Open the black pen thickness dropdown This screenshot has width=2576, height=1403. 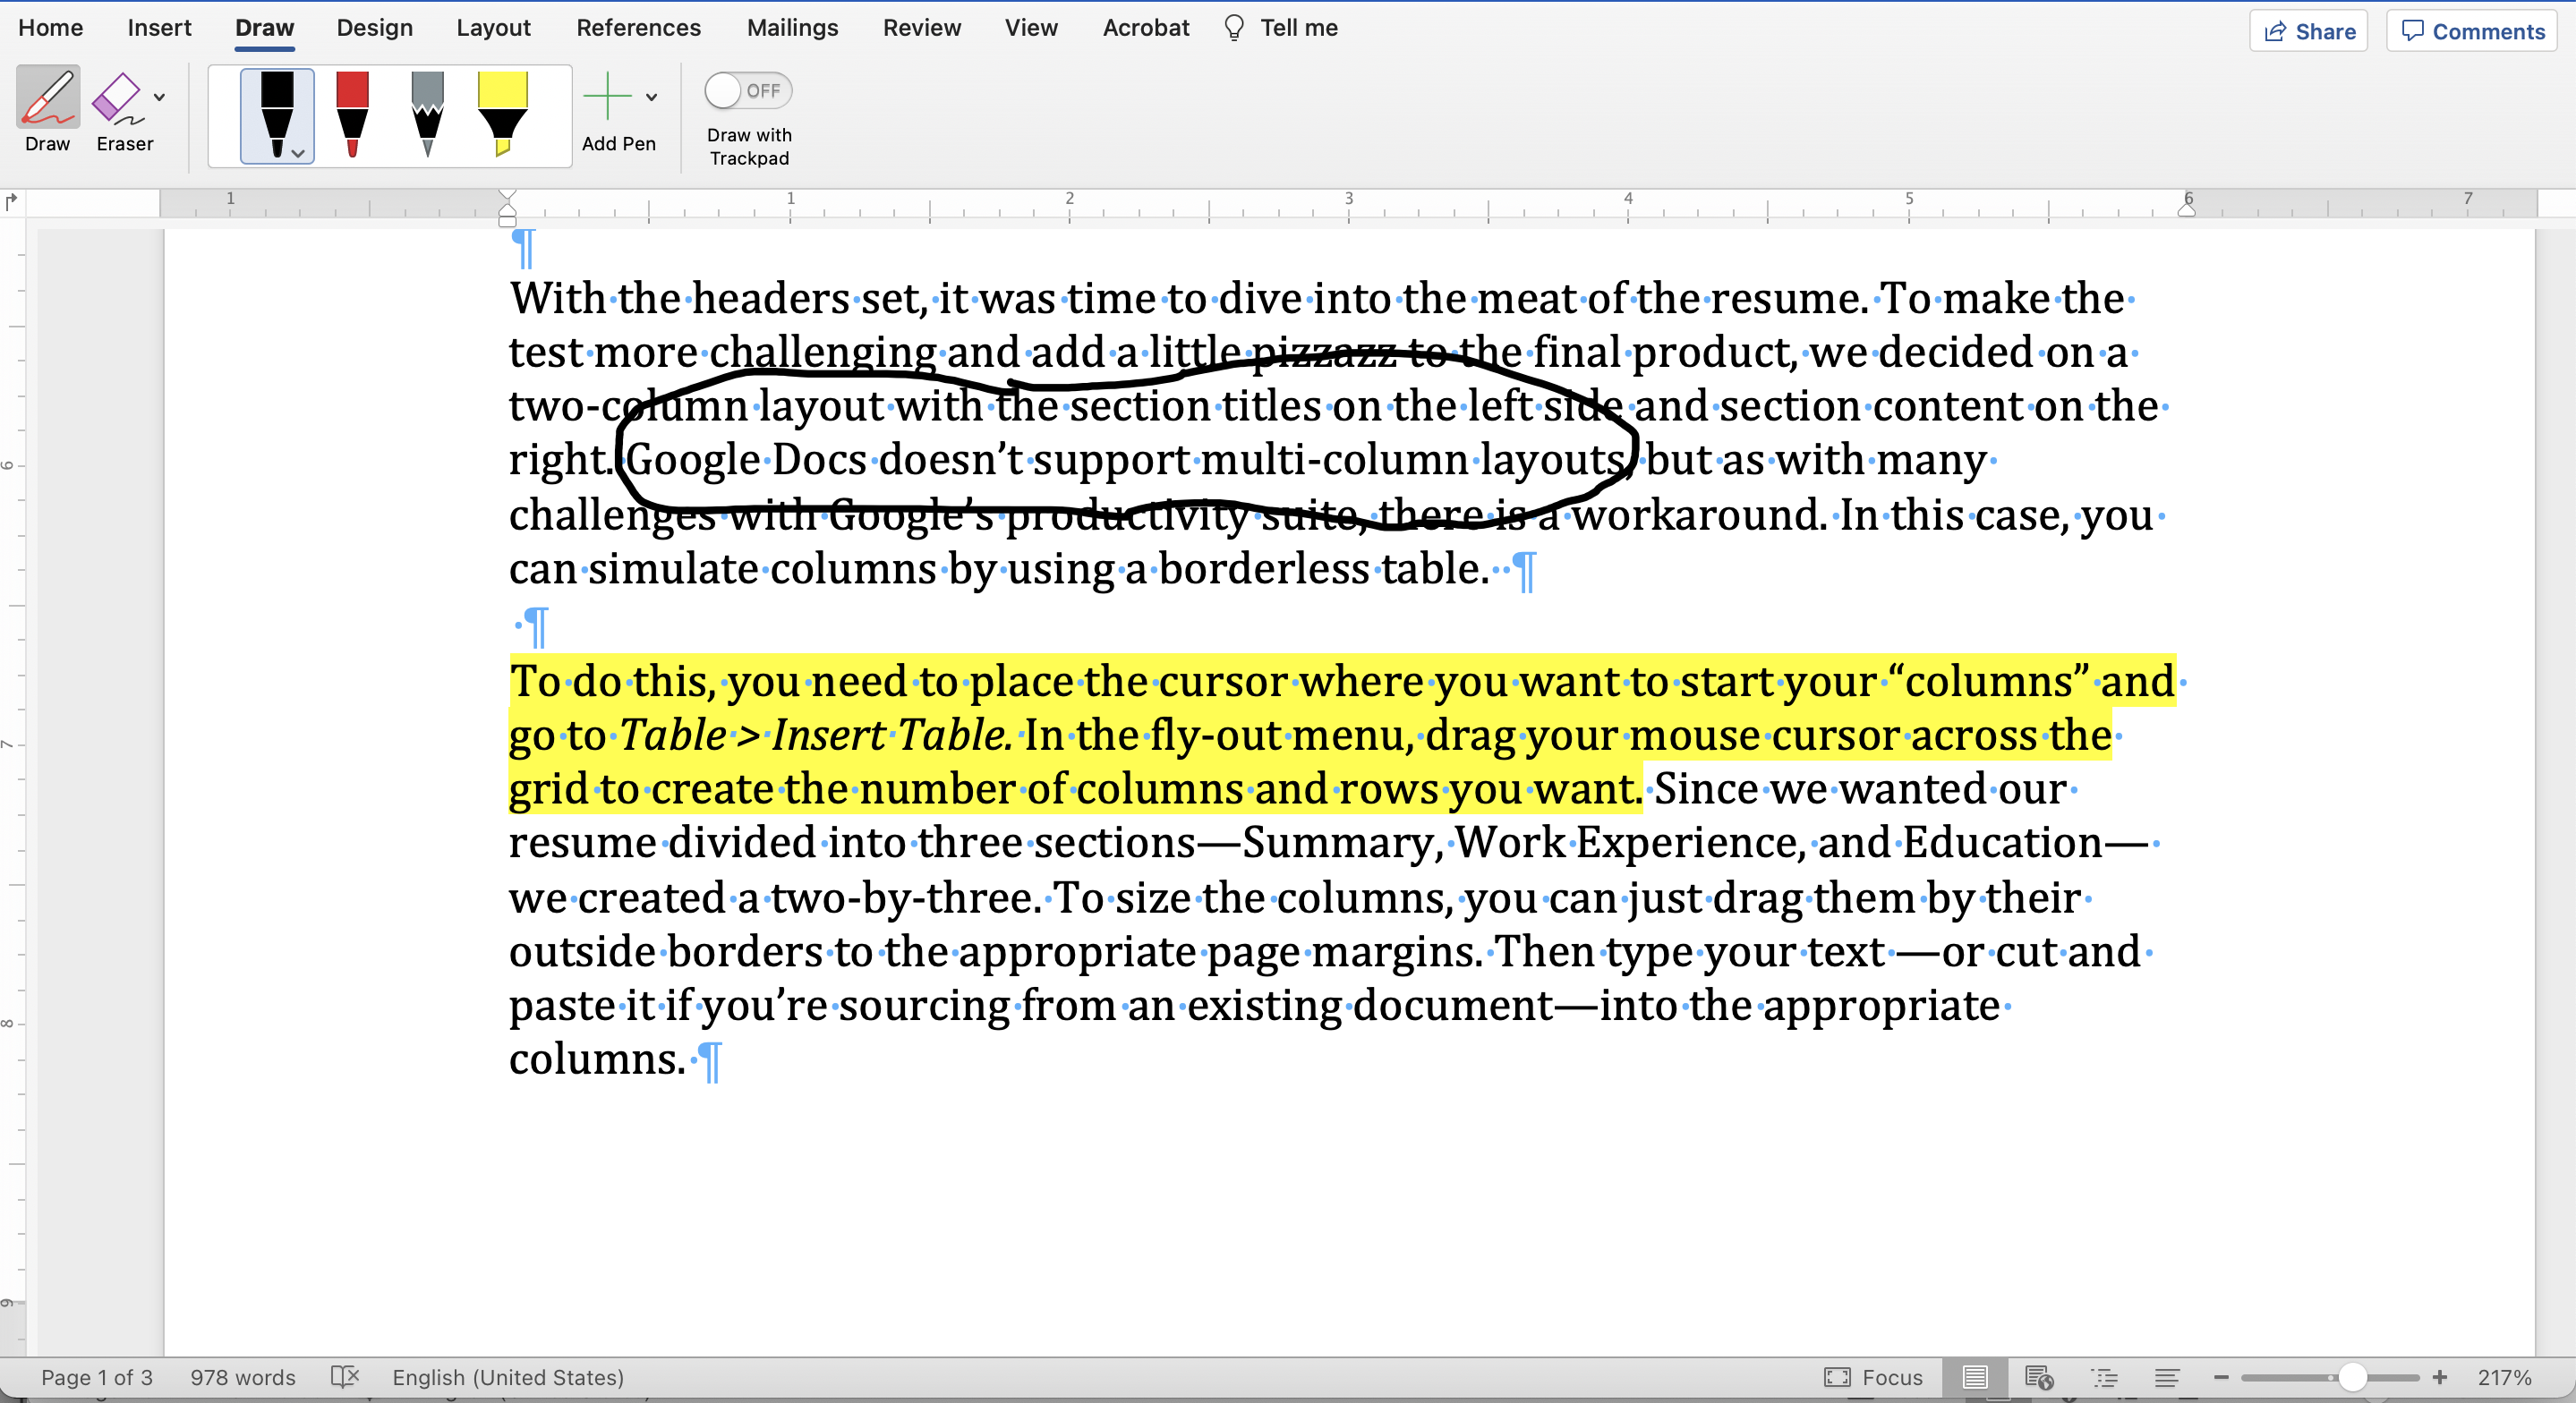pos(297,156)
